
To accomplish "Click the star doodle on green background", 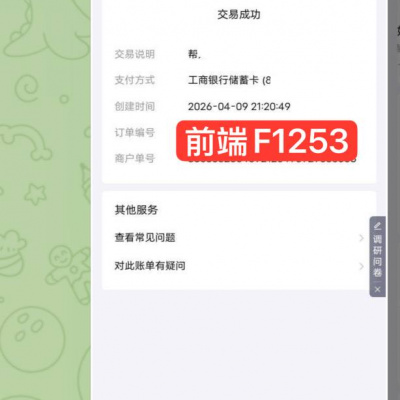I will point(35,194).
